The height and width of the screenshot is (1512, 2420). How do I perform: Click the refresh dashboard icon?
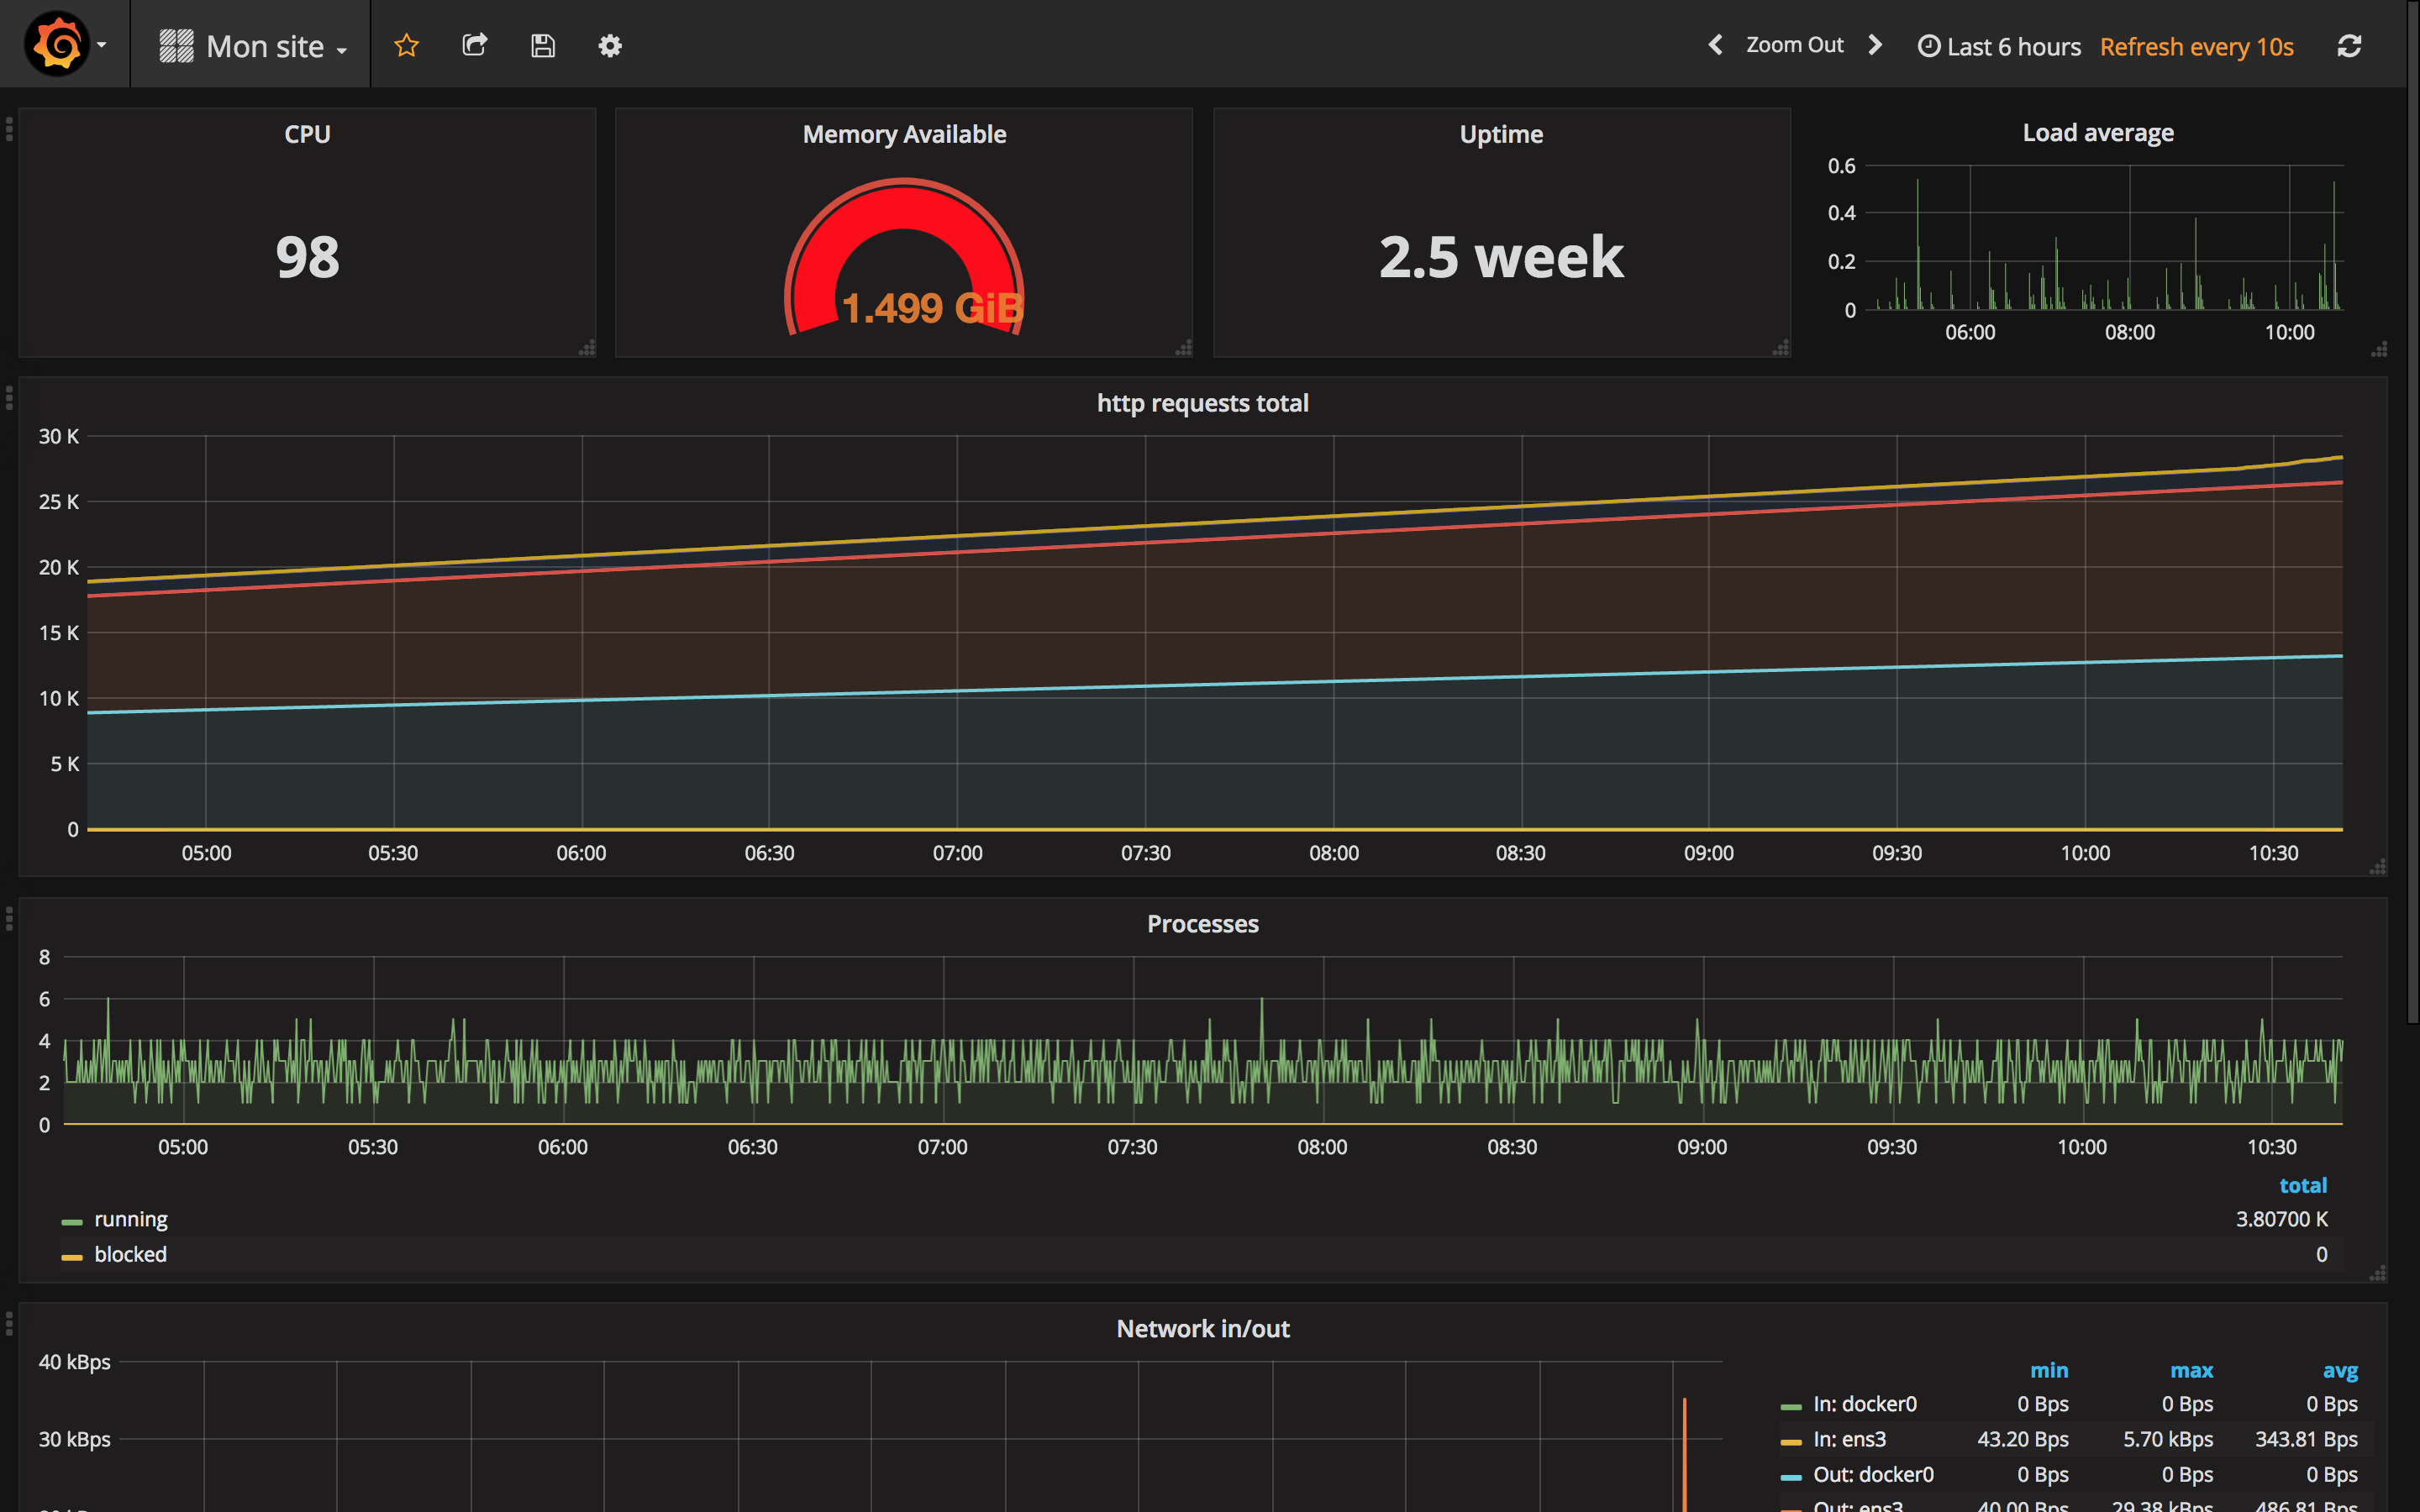coord(2349,46)
